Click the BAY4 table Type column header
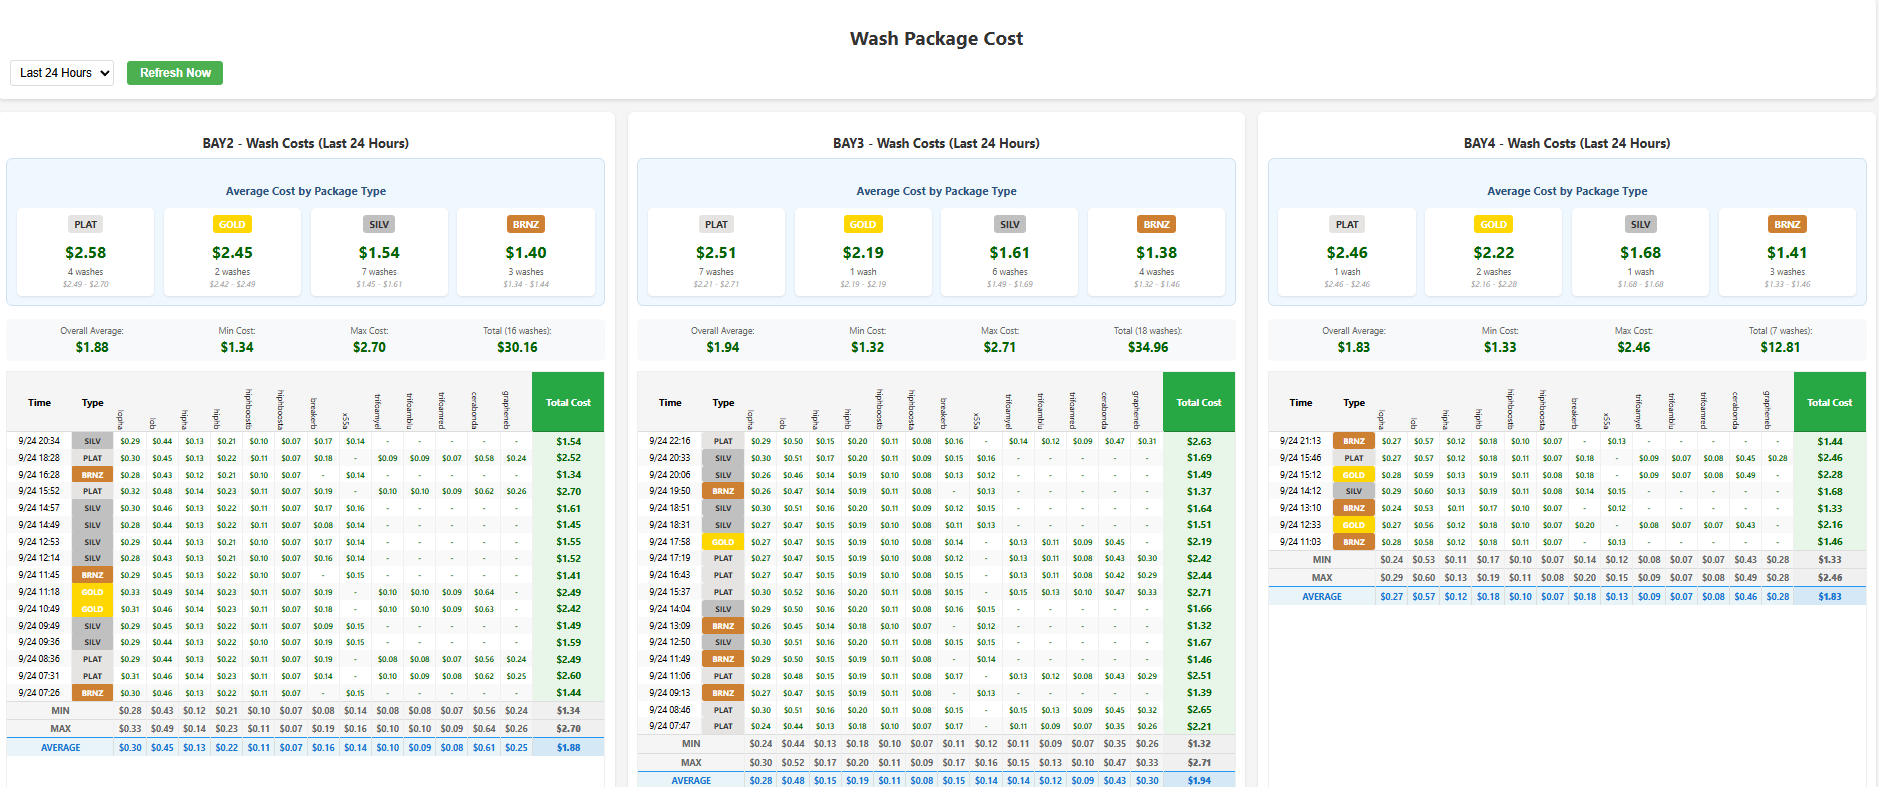This screenshot has width=1879, height=787. pos(1354,403)
